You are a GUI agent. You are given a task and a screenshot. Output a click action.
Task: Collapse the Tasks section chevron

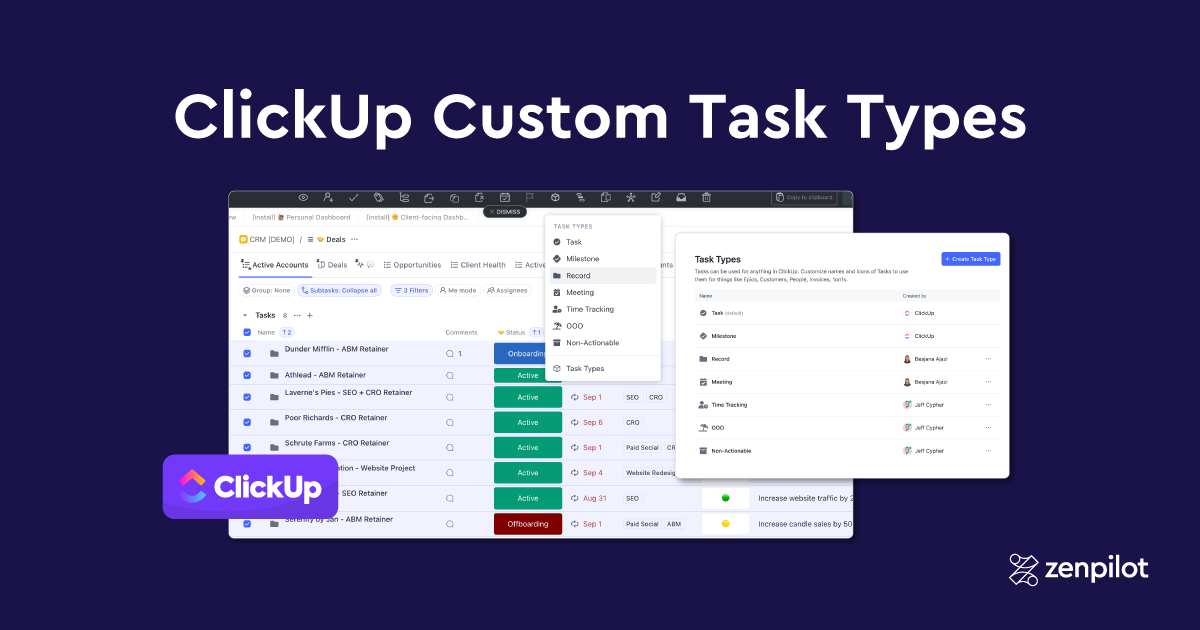pyautogui.click(x=245, y=314)
